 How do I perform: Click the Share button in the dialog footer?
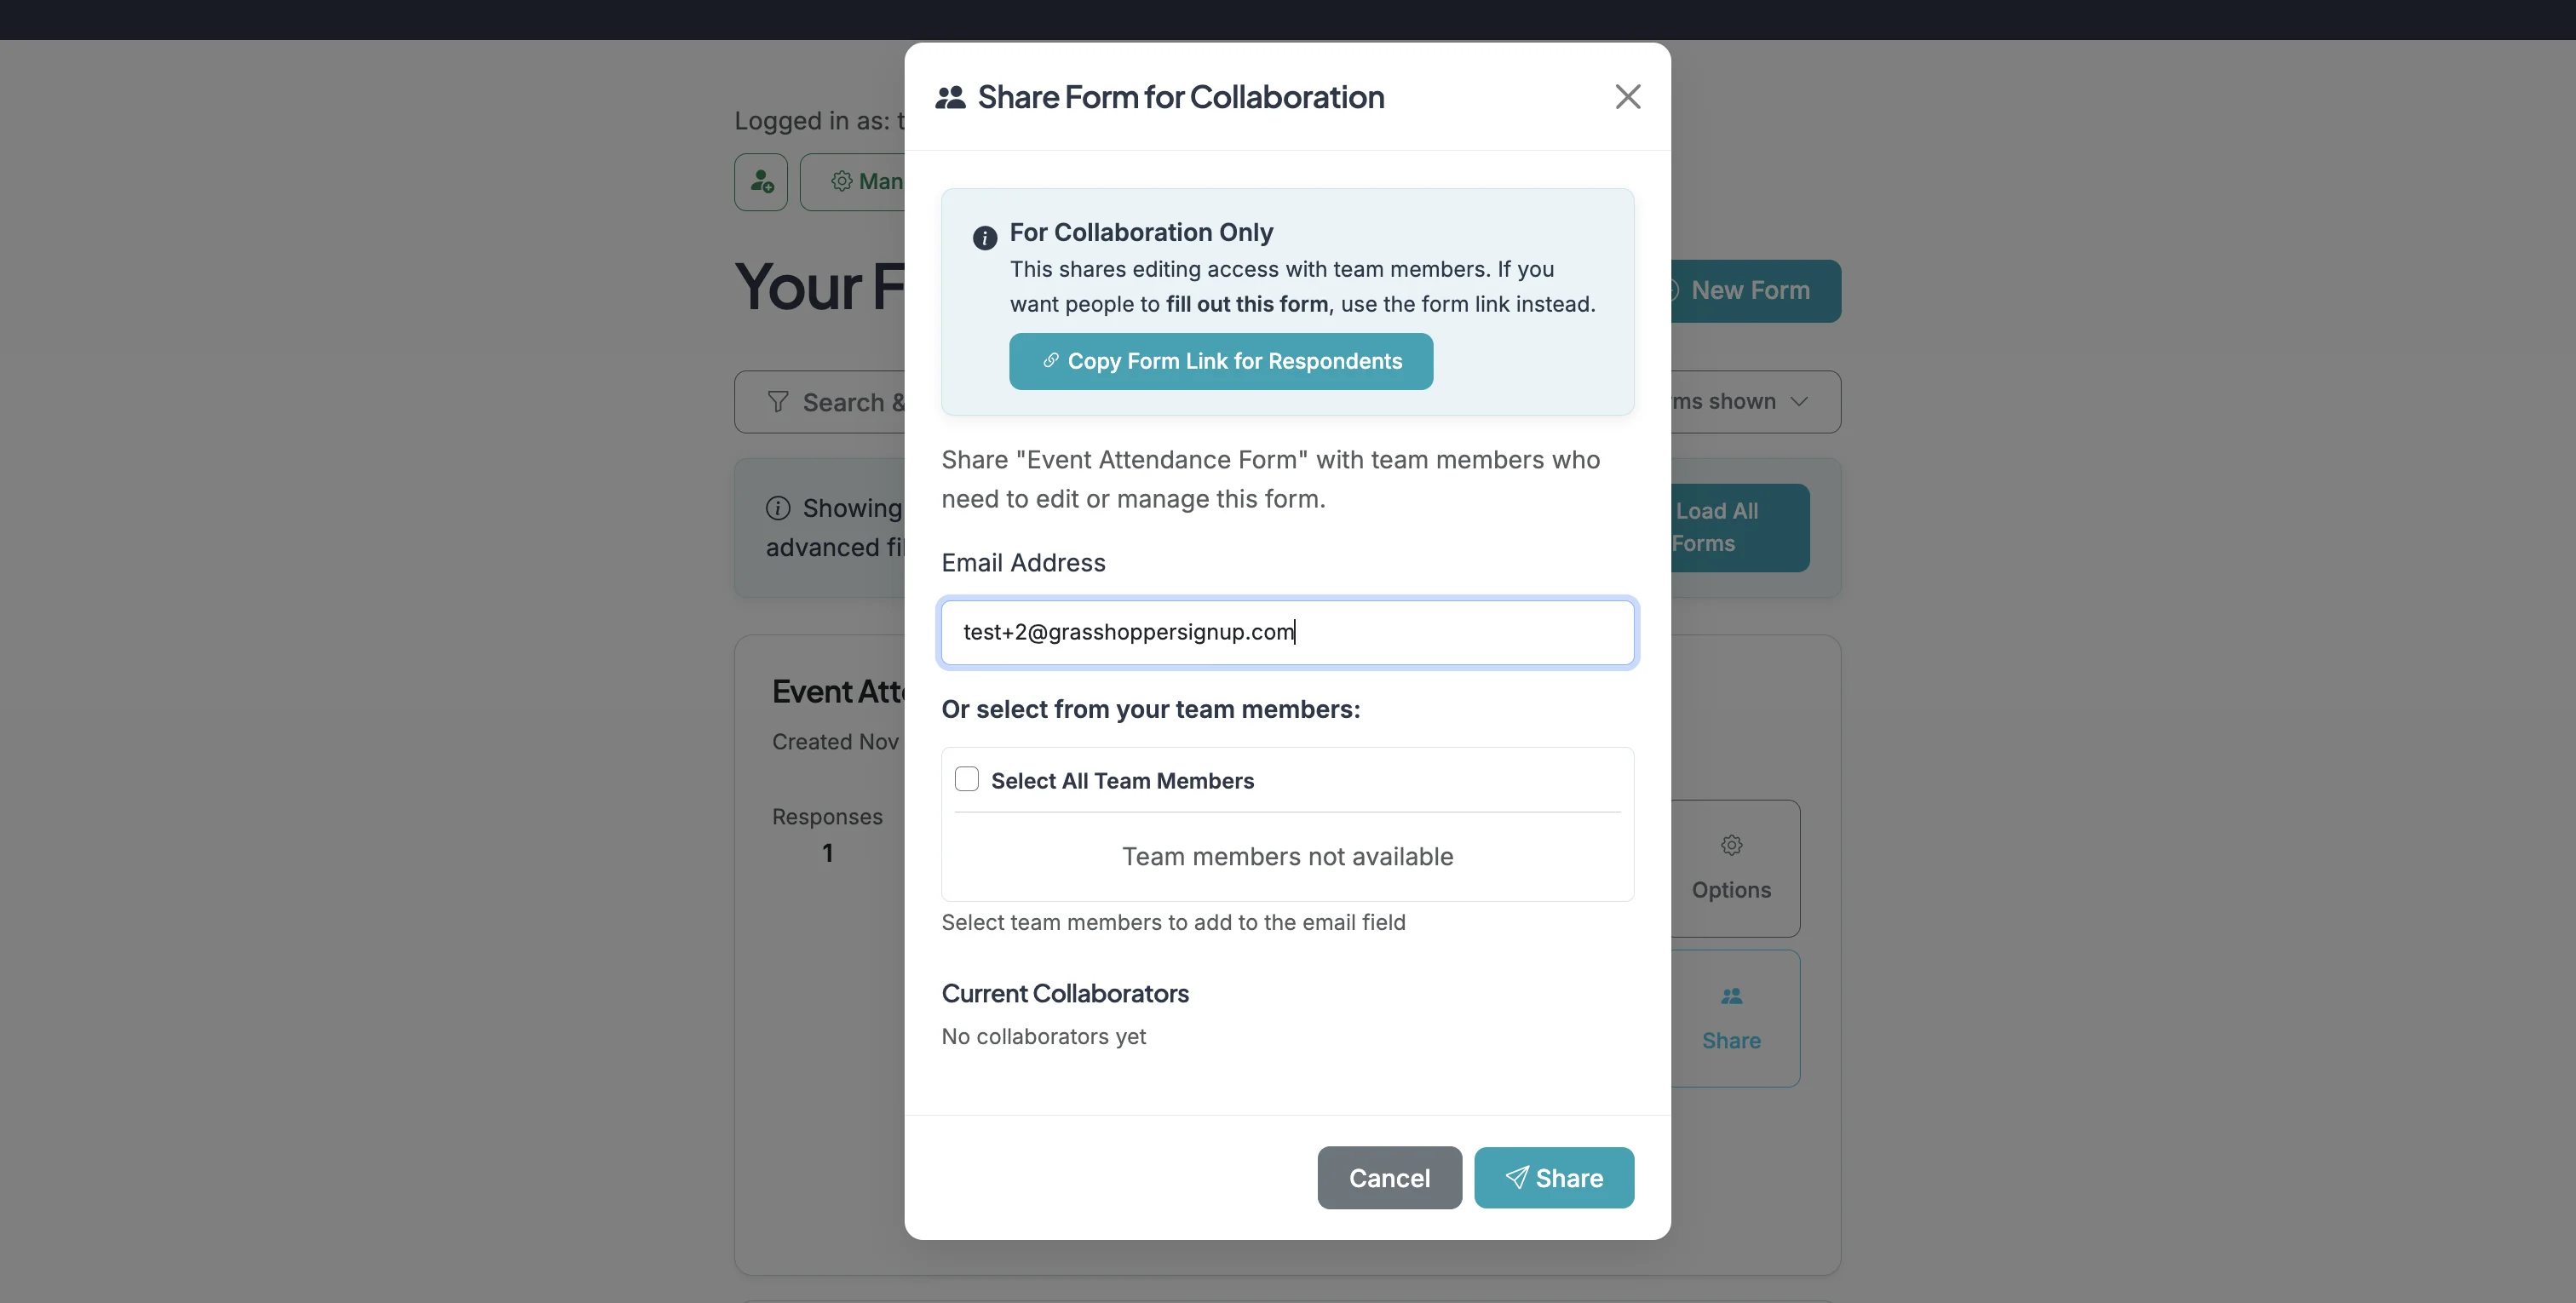tap(1554, 1177)
